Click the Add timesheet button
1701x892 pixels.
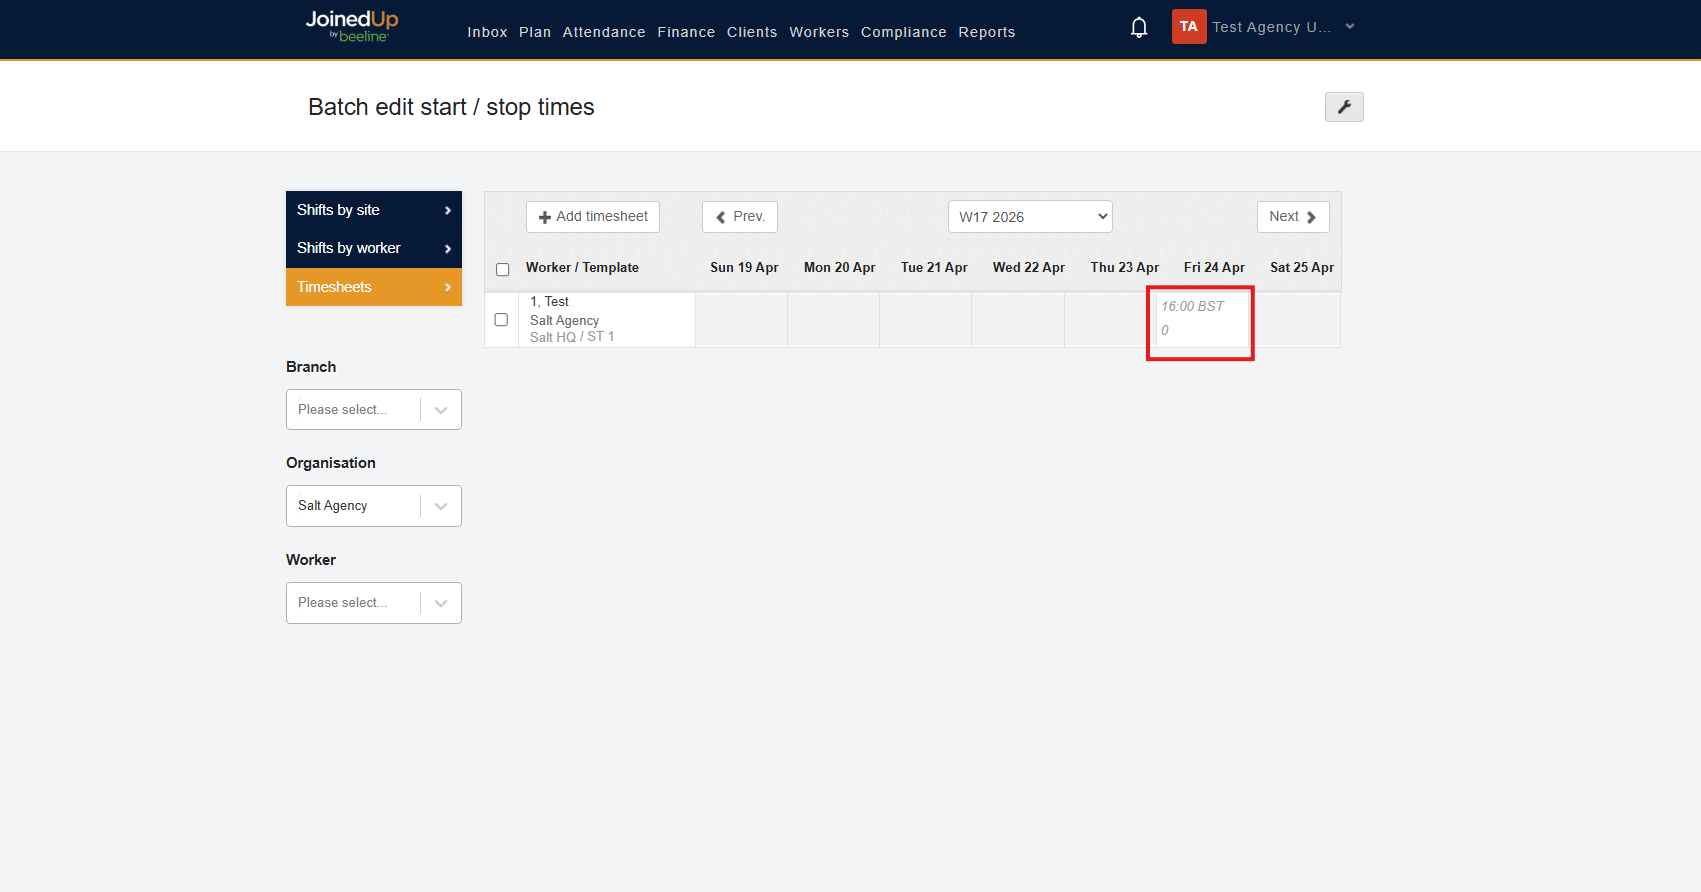tap(593, 217)
